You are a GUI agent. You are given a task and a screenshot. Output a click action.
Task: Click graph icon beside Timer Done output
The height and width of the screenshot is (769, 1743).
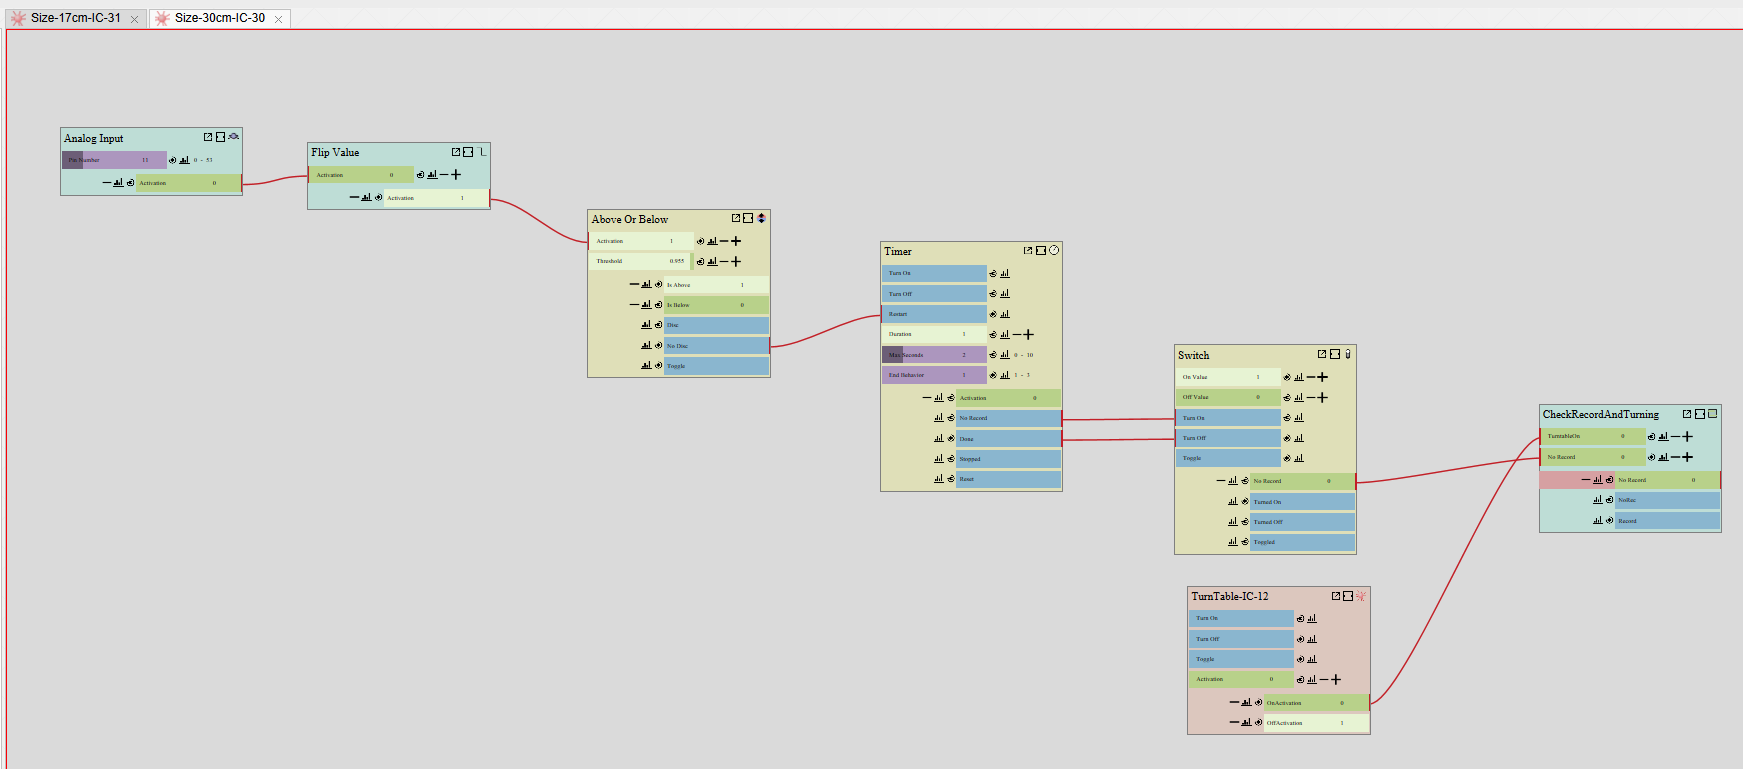938,438
